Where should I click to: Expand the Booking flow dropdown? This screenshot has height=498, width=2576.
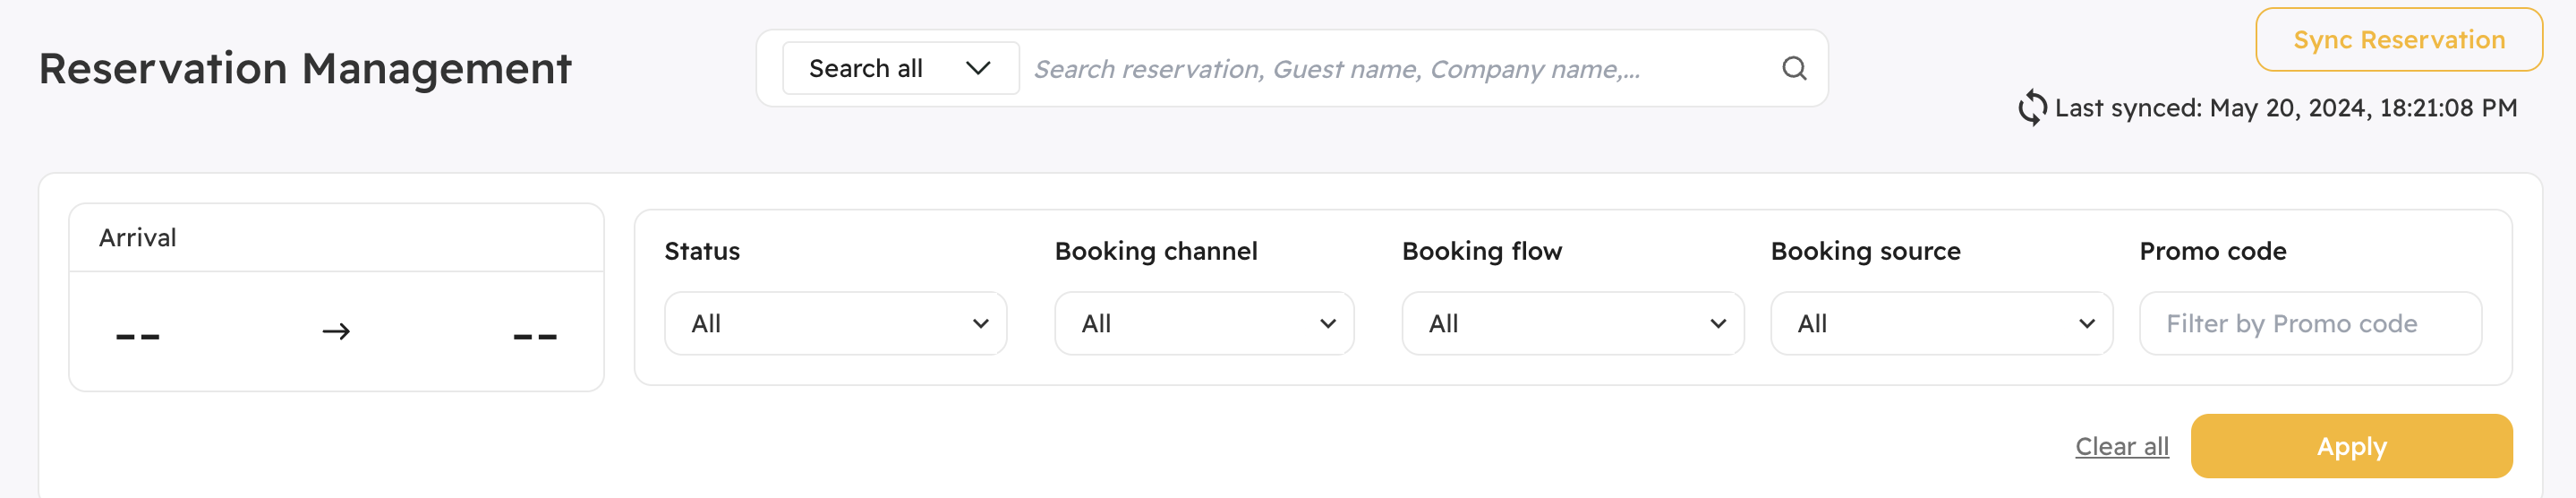[1572, 323]
